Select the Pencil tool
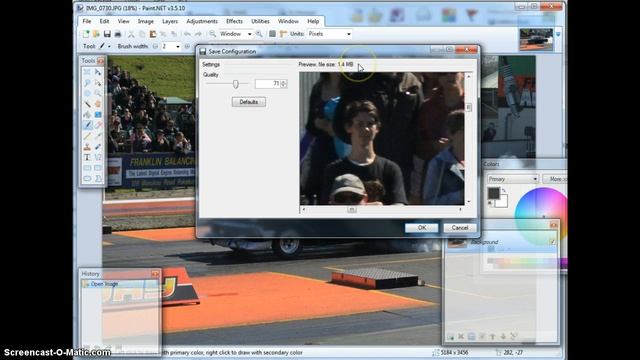The image size is (640, 360). point(87,136)
